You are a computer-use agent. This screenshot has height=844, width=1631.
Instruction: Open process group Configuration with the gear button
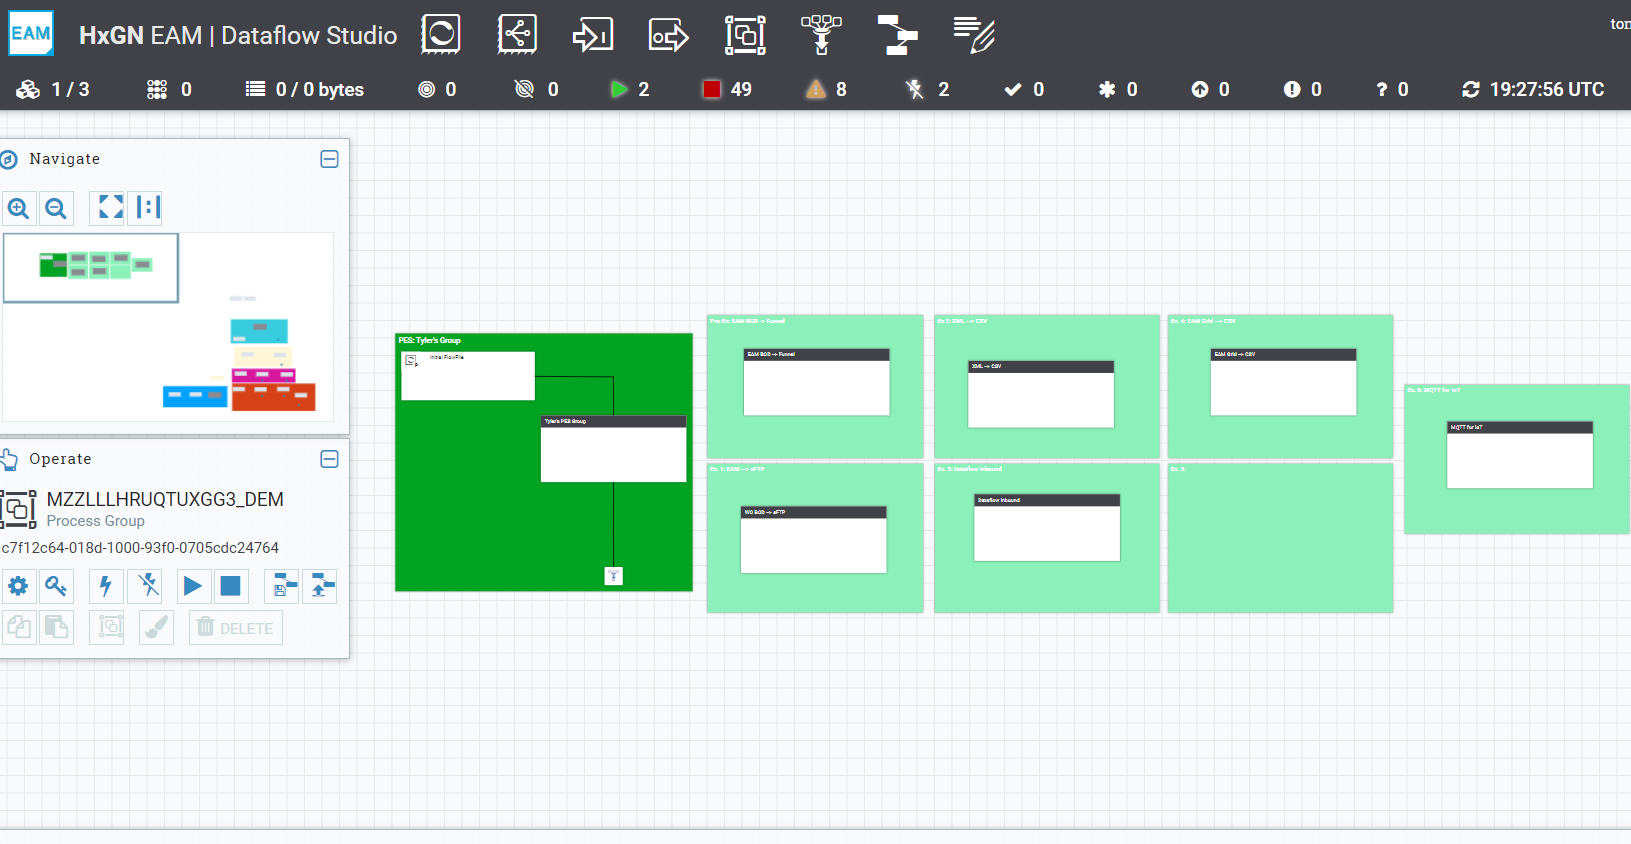[18, 586]
